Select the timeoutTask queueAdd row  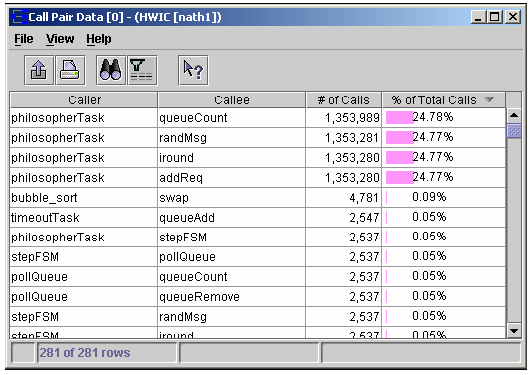tap(258, 218)
